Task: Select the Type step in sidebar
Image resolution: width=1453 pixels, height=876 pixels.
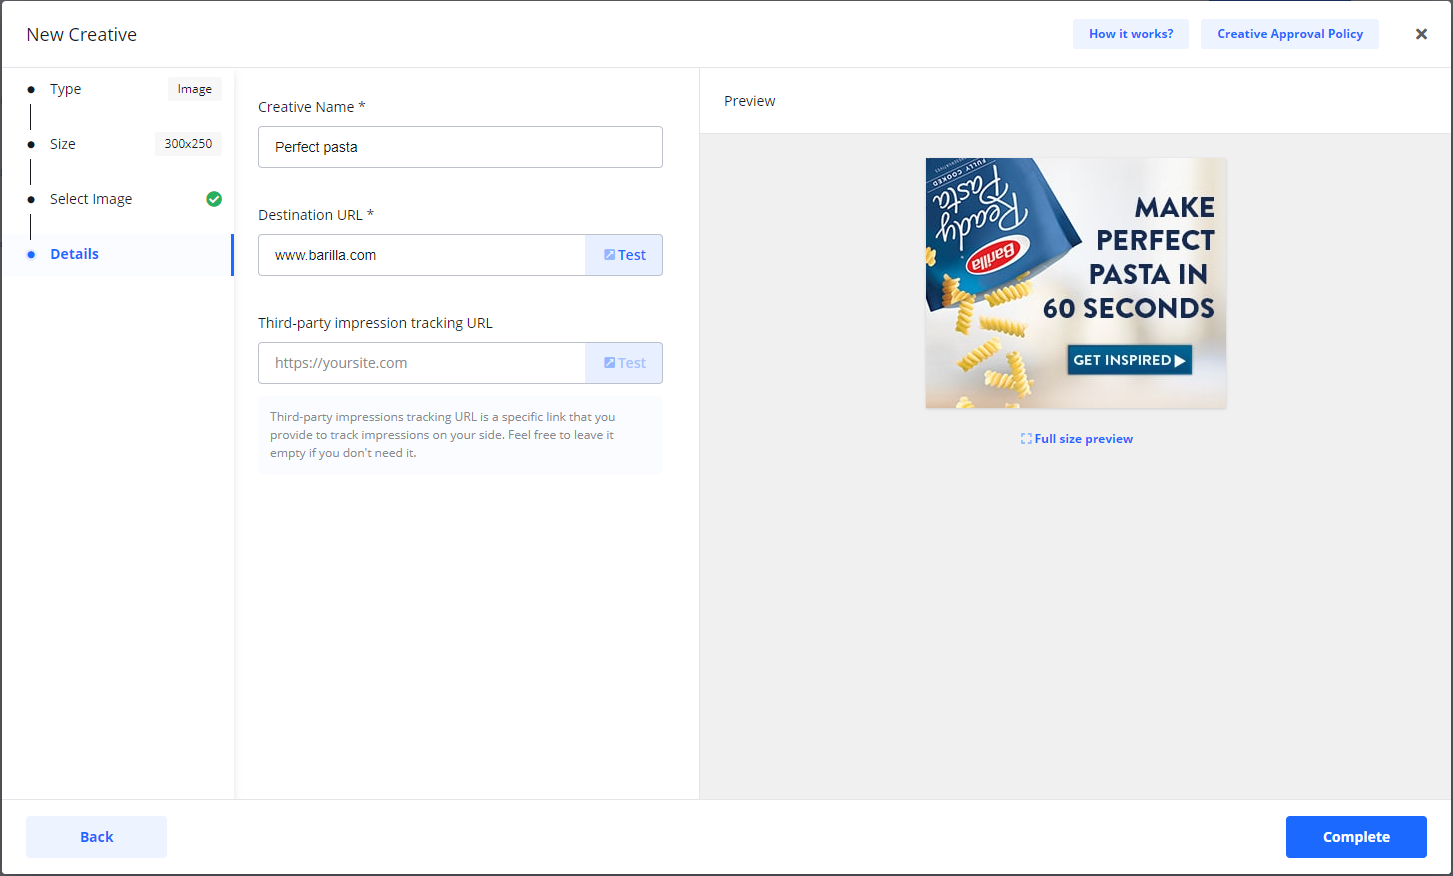Action: 66,89
